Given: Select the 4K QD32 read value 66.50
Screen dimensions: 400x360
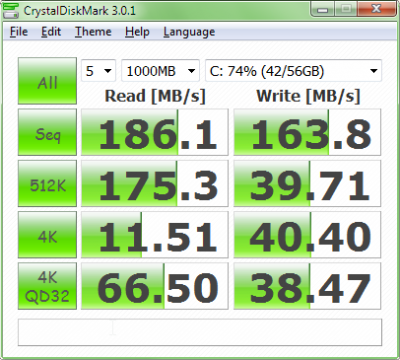Looking at the screenshot, I should [155, 286].
